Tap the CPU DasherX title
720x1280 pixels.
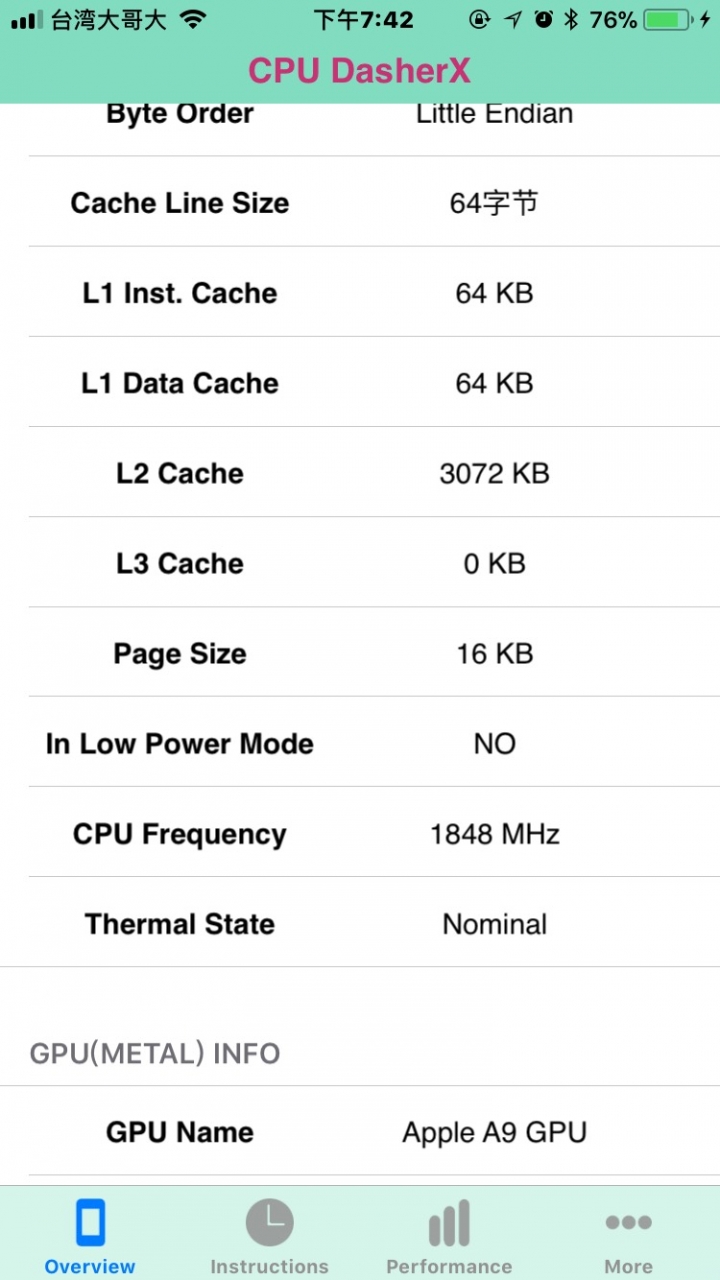click(x=359, y=71)
